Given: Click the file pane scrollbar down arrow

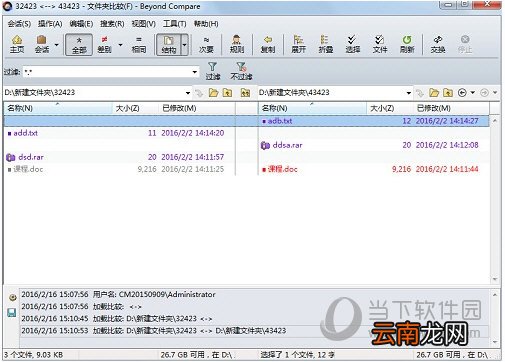Looking at the screenshot, I should click(495, 279).
